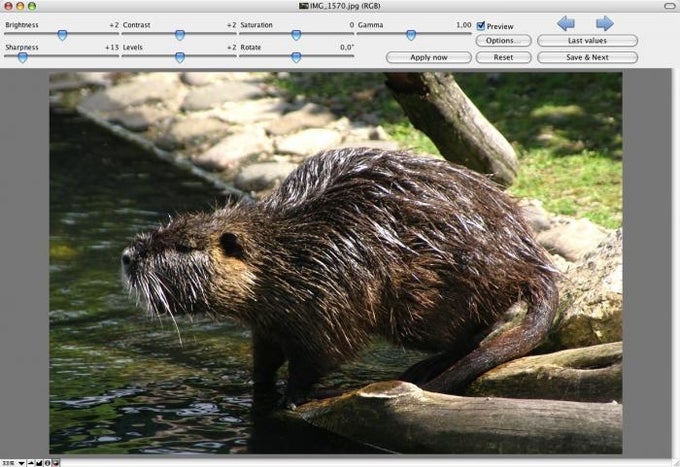Click the nutria photo preview
Image resolution: width=680 pixels, height=467 pixels.
pos(336,263)
